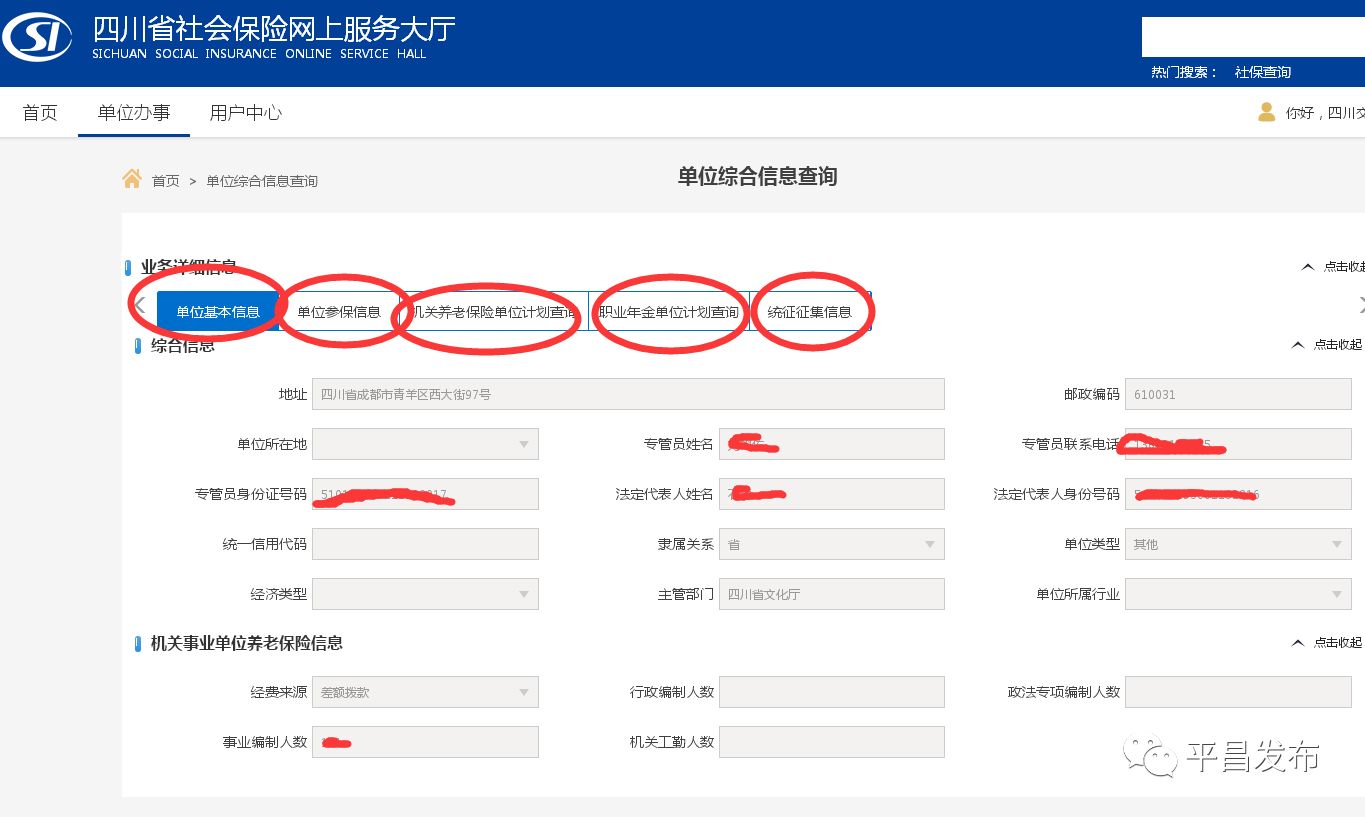Click the 热门搜索 label
Screen dimensions: 1365x817
coord(1184,72)
